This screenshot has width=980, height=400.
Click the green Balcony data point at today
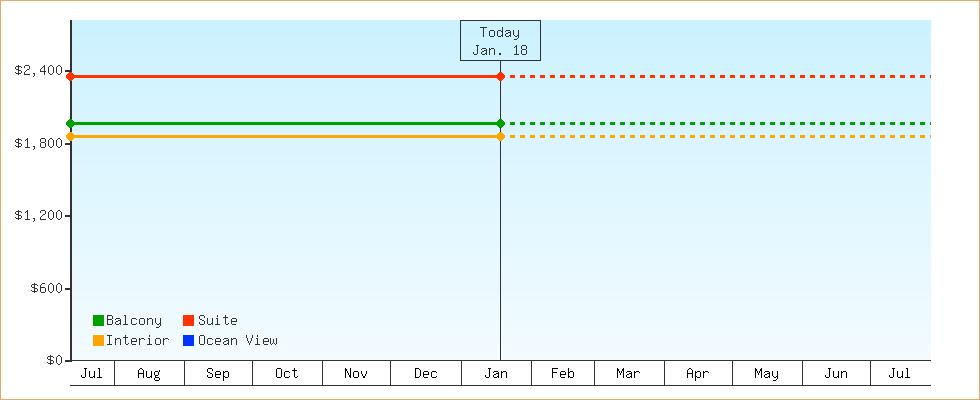(x=500, y=123)
